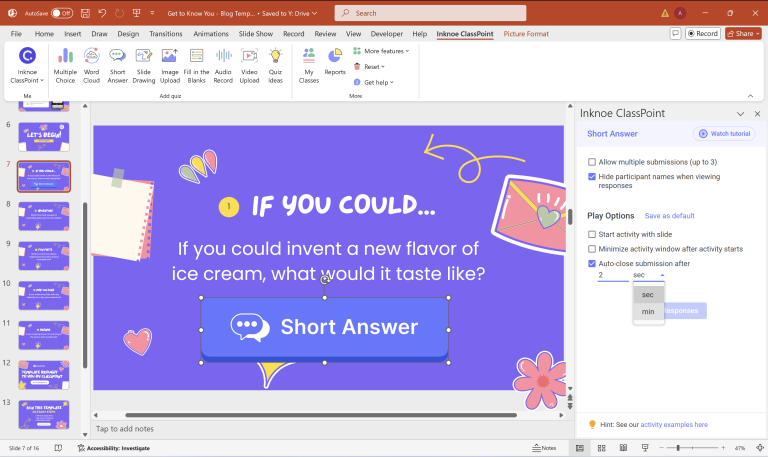Screen dimensions: 768x457
Task: Click the Watch tutorial button
Action: tap(724, 134)
